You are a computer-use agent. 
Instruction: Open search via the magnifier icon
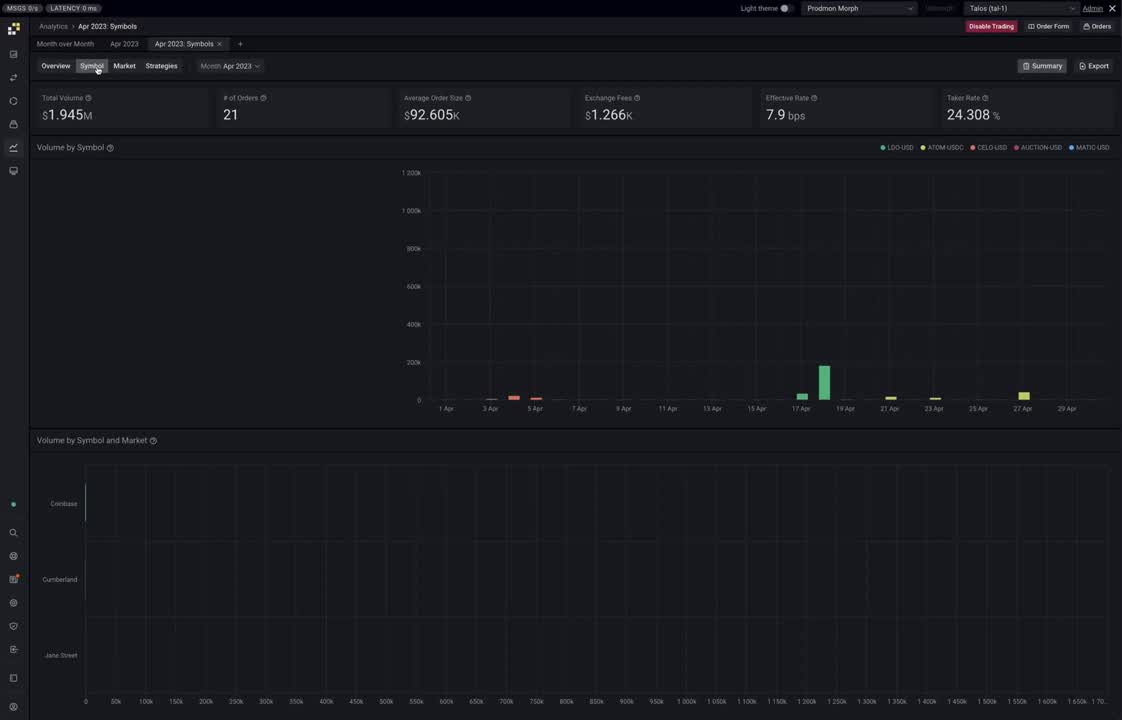(x=13, y=532)
